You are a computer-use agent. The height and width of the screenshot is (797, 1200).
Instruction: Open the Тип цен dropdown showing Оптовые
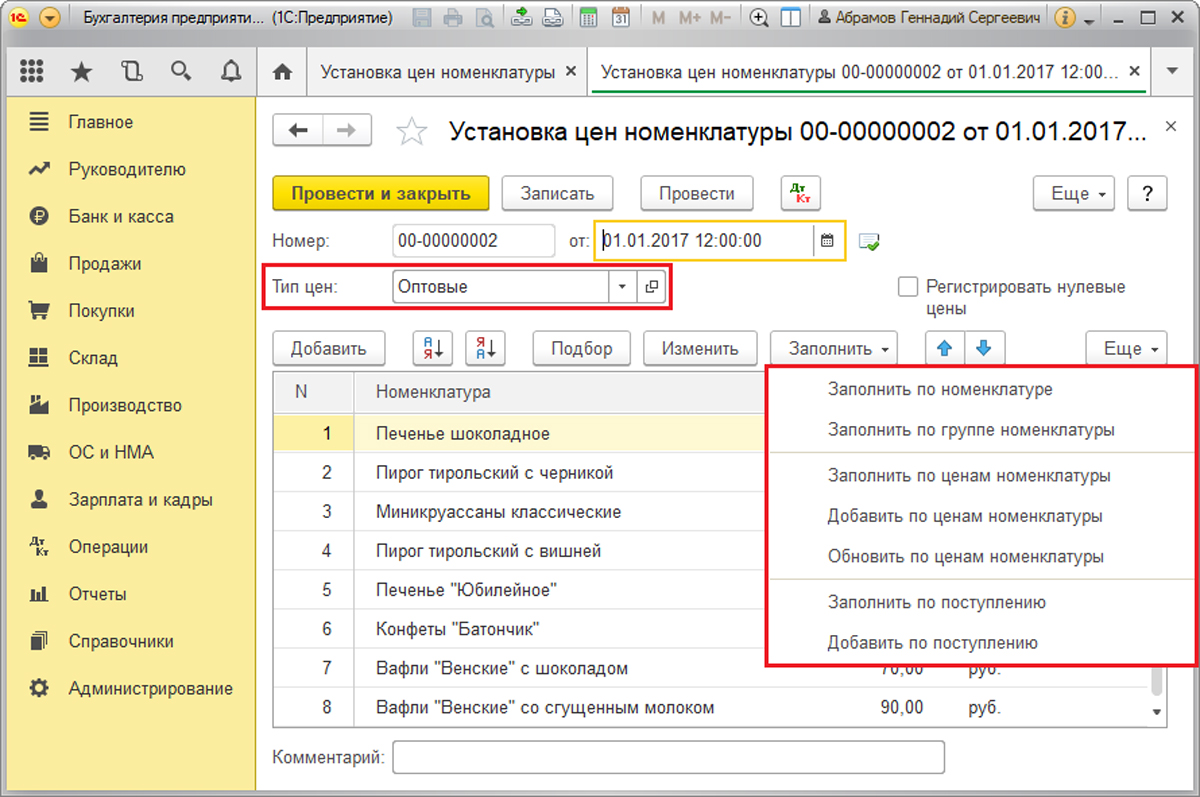(x=622, y=287)
